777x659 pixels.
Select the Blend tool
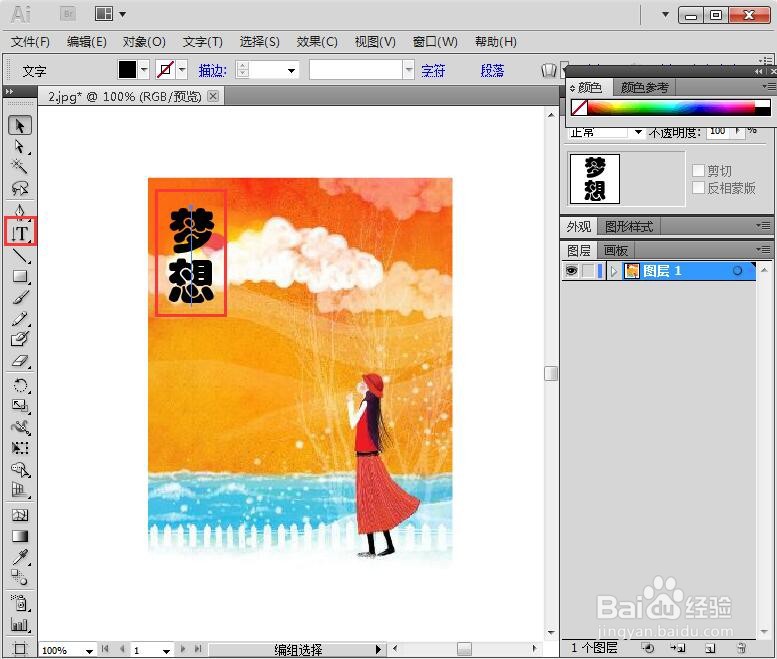(20, 577)
